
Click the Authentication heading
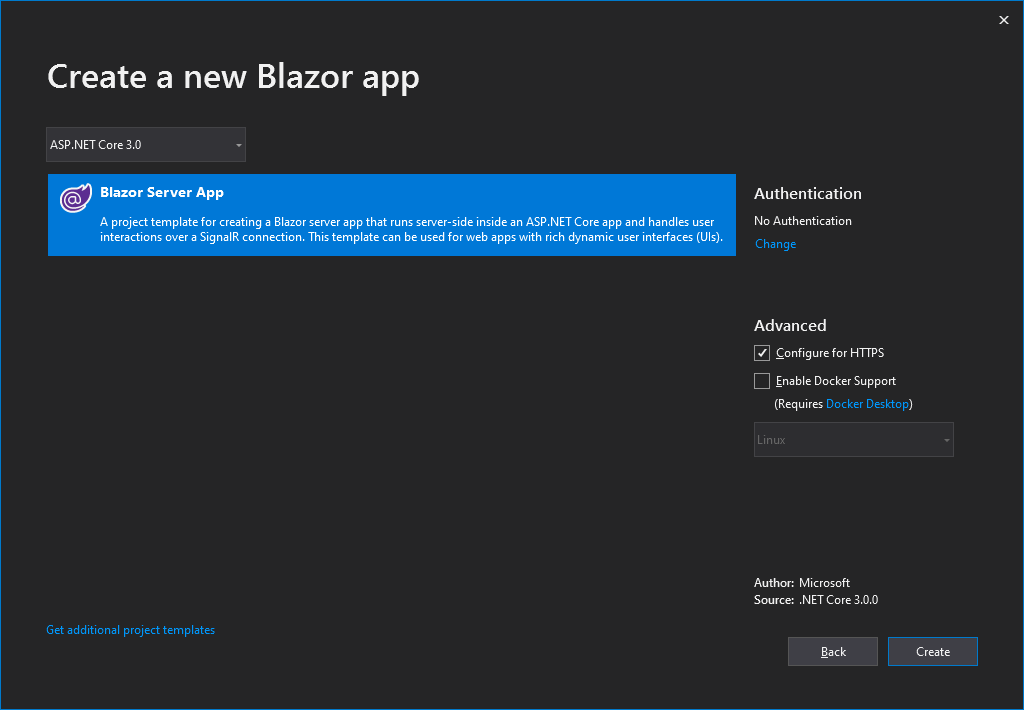[x=808, y=193]
